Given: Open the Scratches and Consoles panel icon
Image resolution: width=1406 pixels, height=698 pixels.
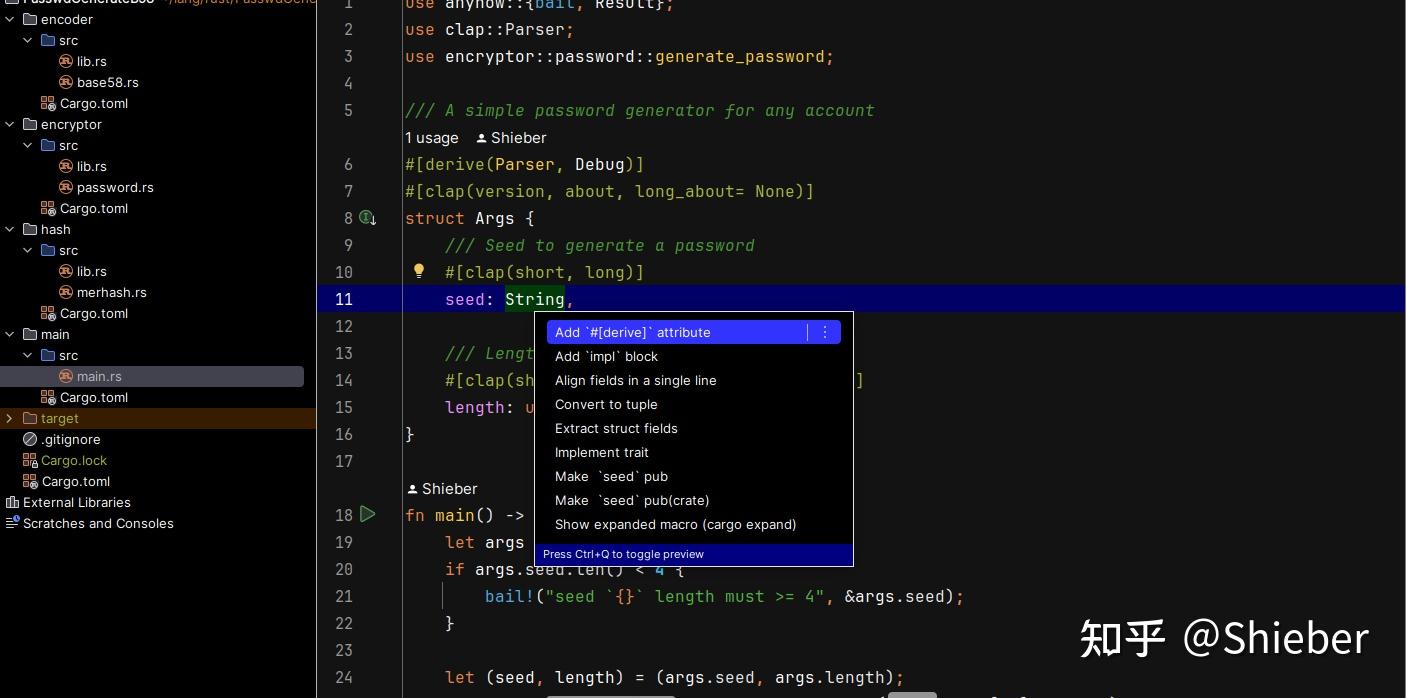Looking at the screenshot, I should (10, 523).
